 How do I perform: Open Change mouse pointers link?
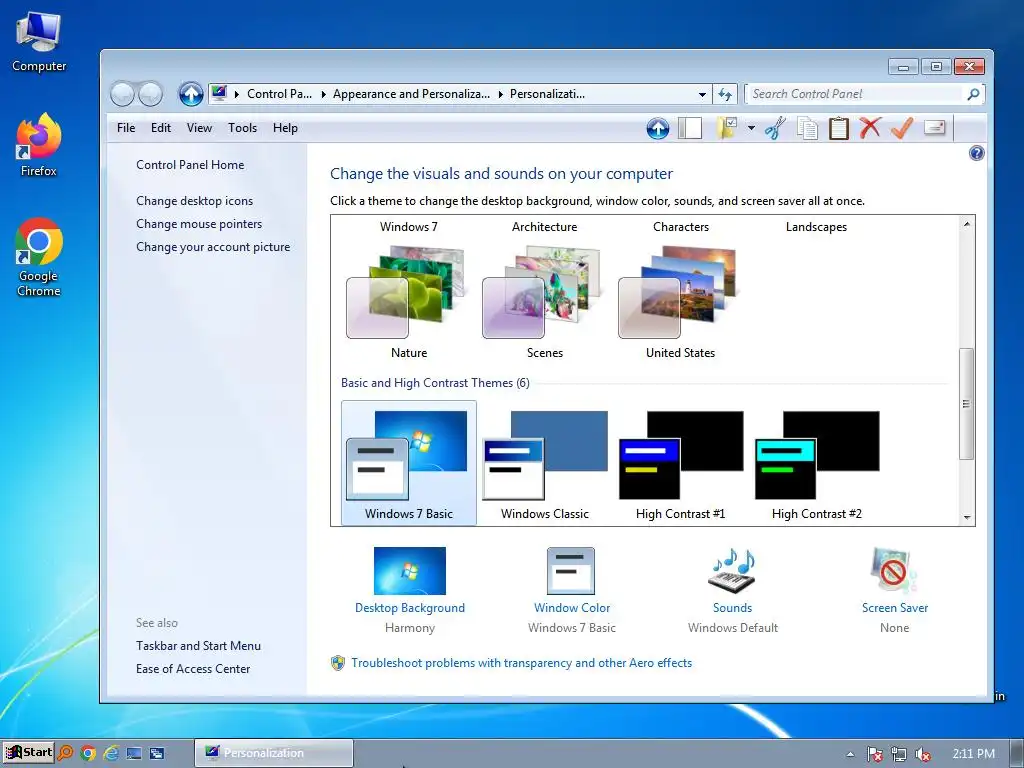[x=199, y=224]
